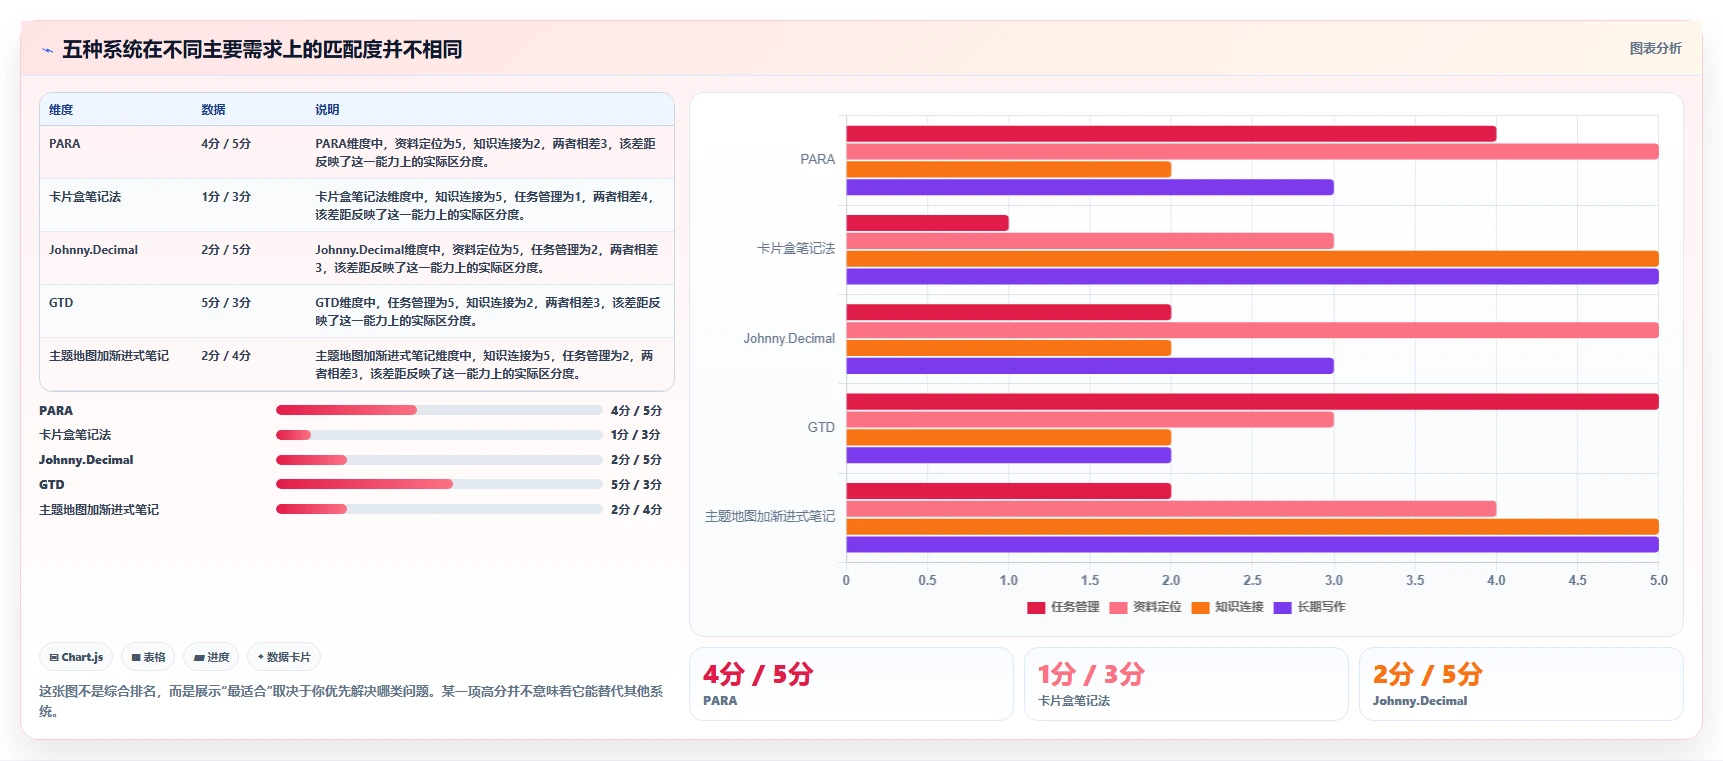
Task: Click the 维度 column header
Action: tap(61, 110)
